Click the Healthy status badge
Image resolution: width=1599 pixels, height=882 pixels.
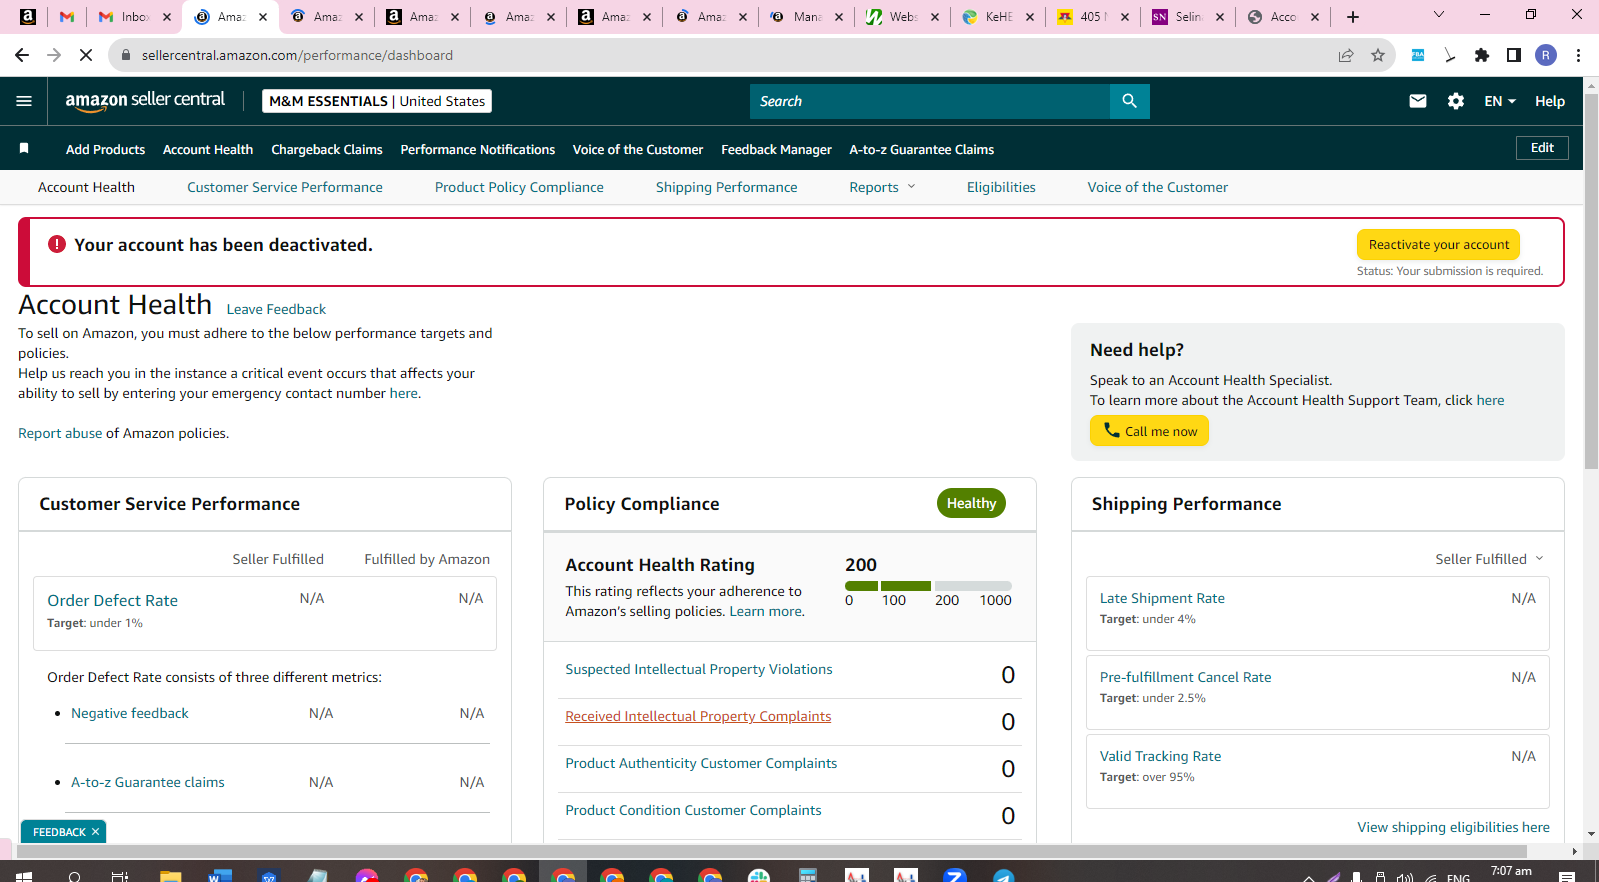click(971, 503)
